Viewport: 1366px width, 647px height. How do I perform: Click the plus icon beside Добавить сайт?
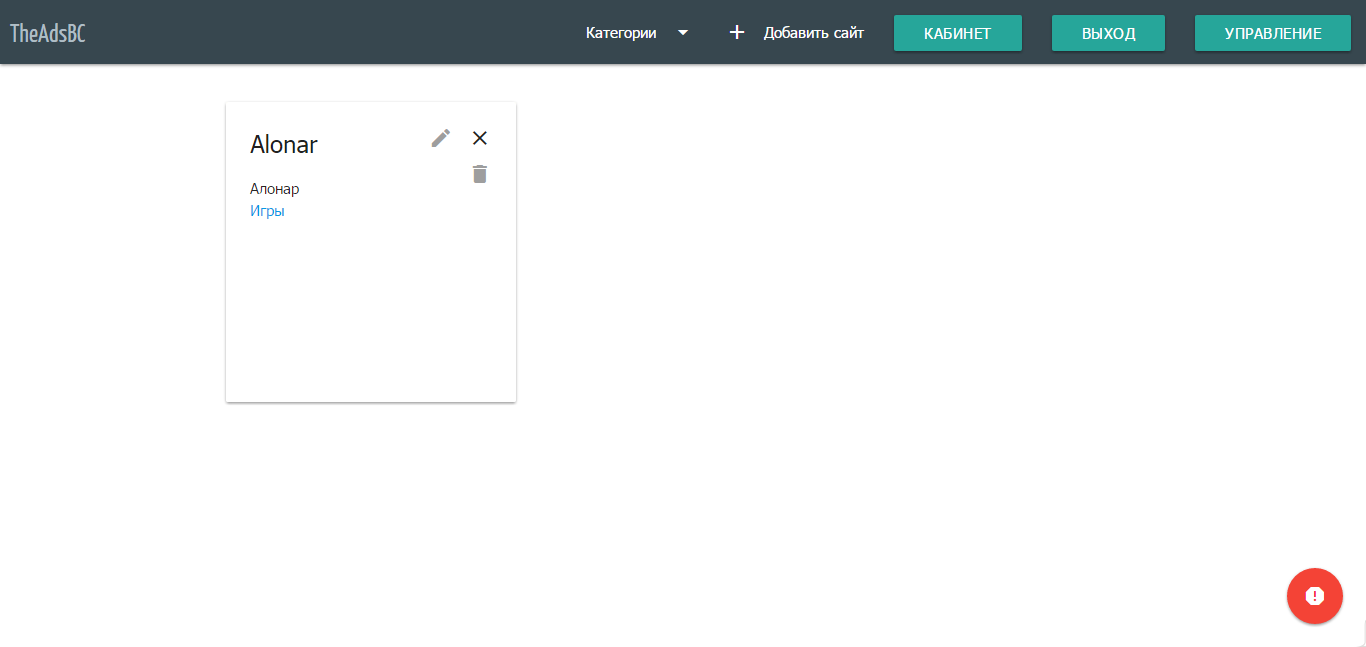coord(737,33)
